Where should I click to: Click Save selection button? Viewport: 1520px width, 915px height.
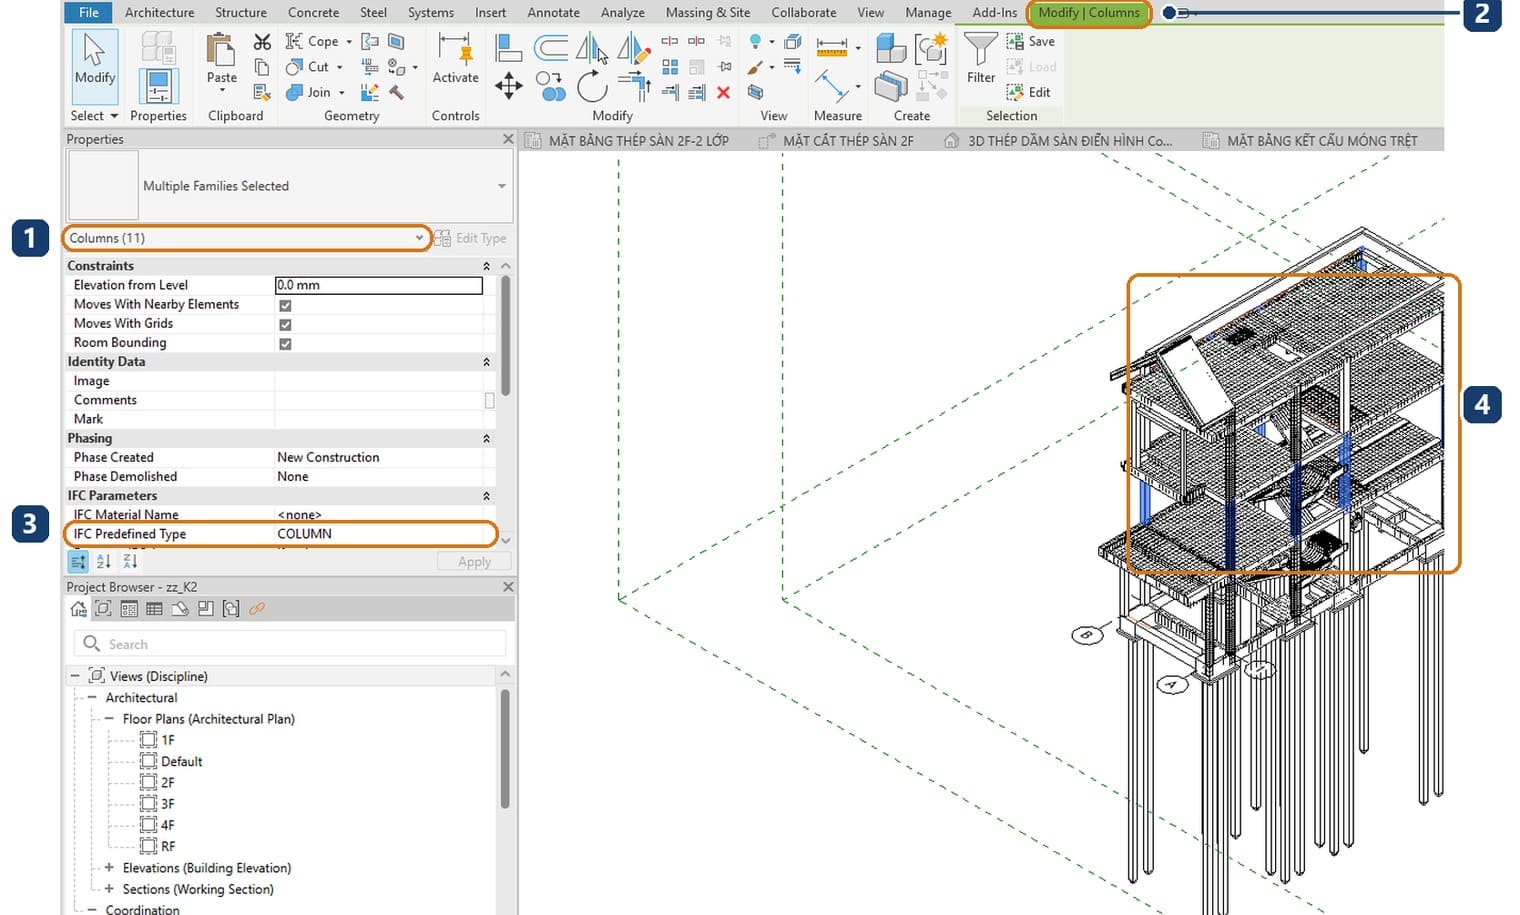[x=1031, y=41]
